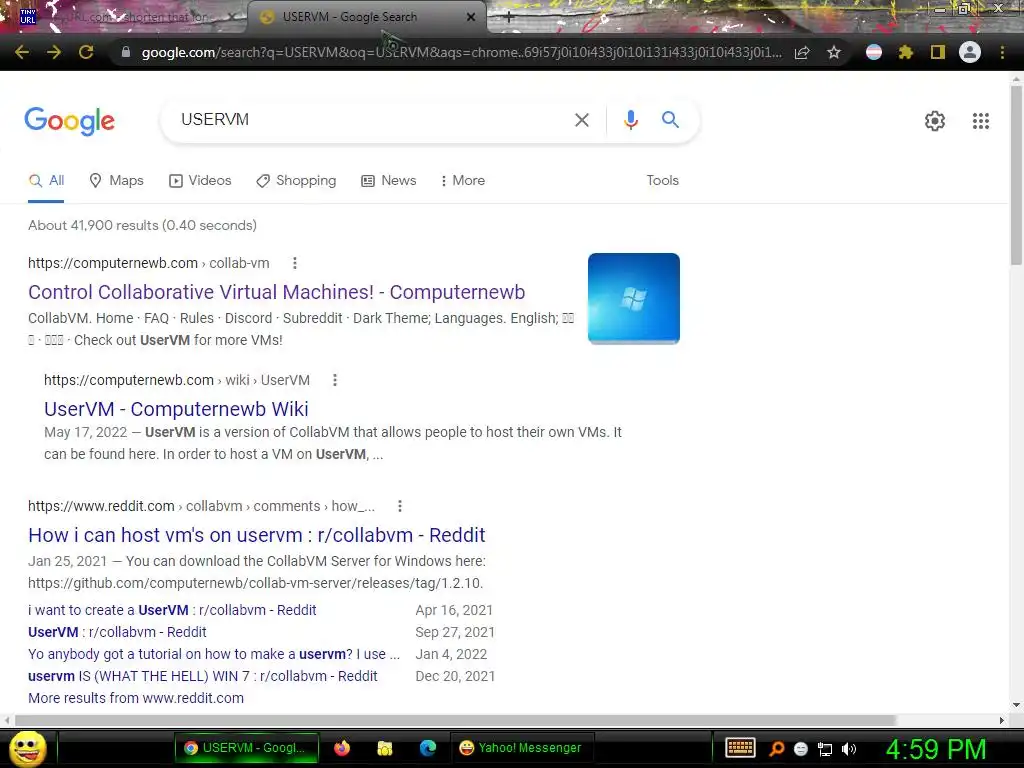Select the All results tab

click(46, 181)
